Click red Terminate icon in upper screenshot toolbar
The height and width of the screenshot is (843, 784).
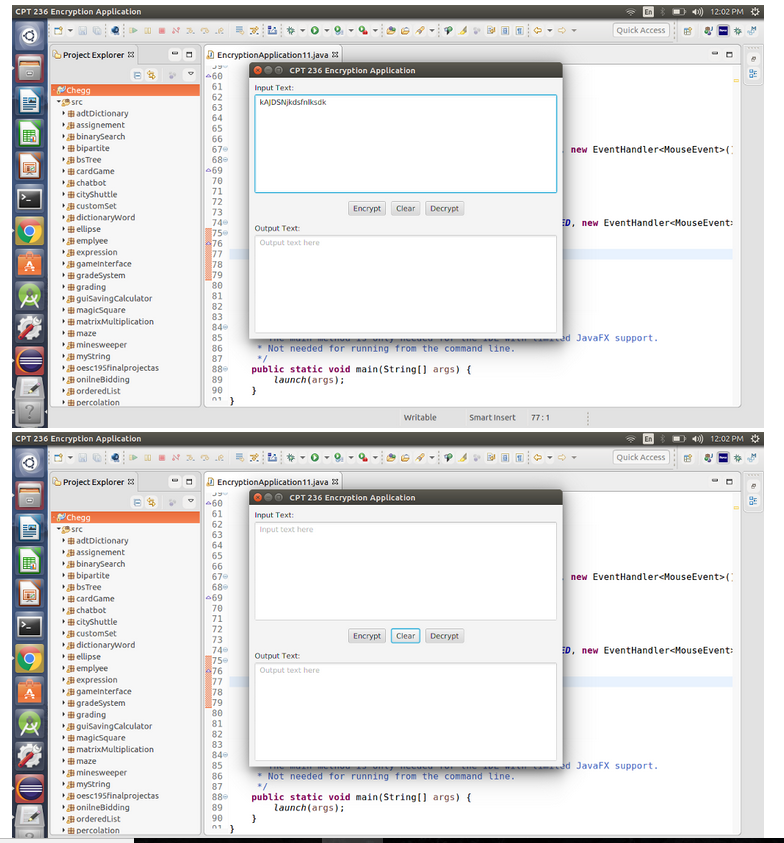pos(162,31)
